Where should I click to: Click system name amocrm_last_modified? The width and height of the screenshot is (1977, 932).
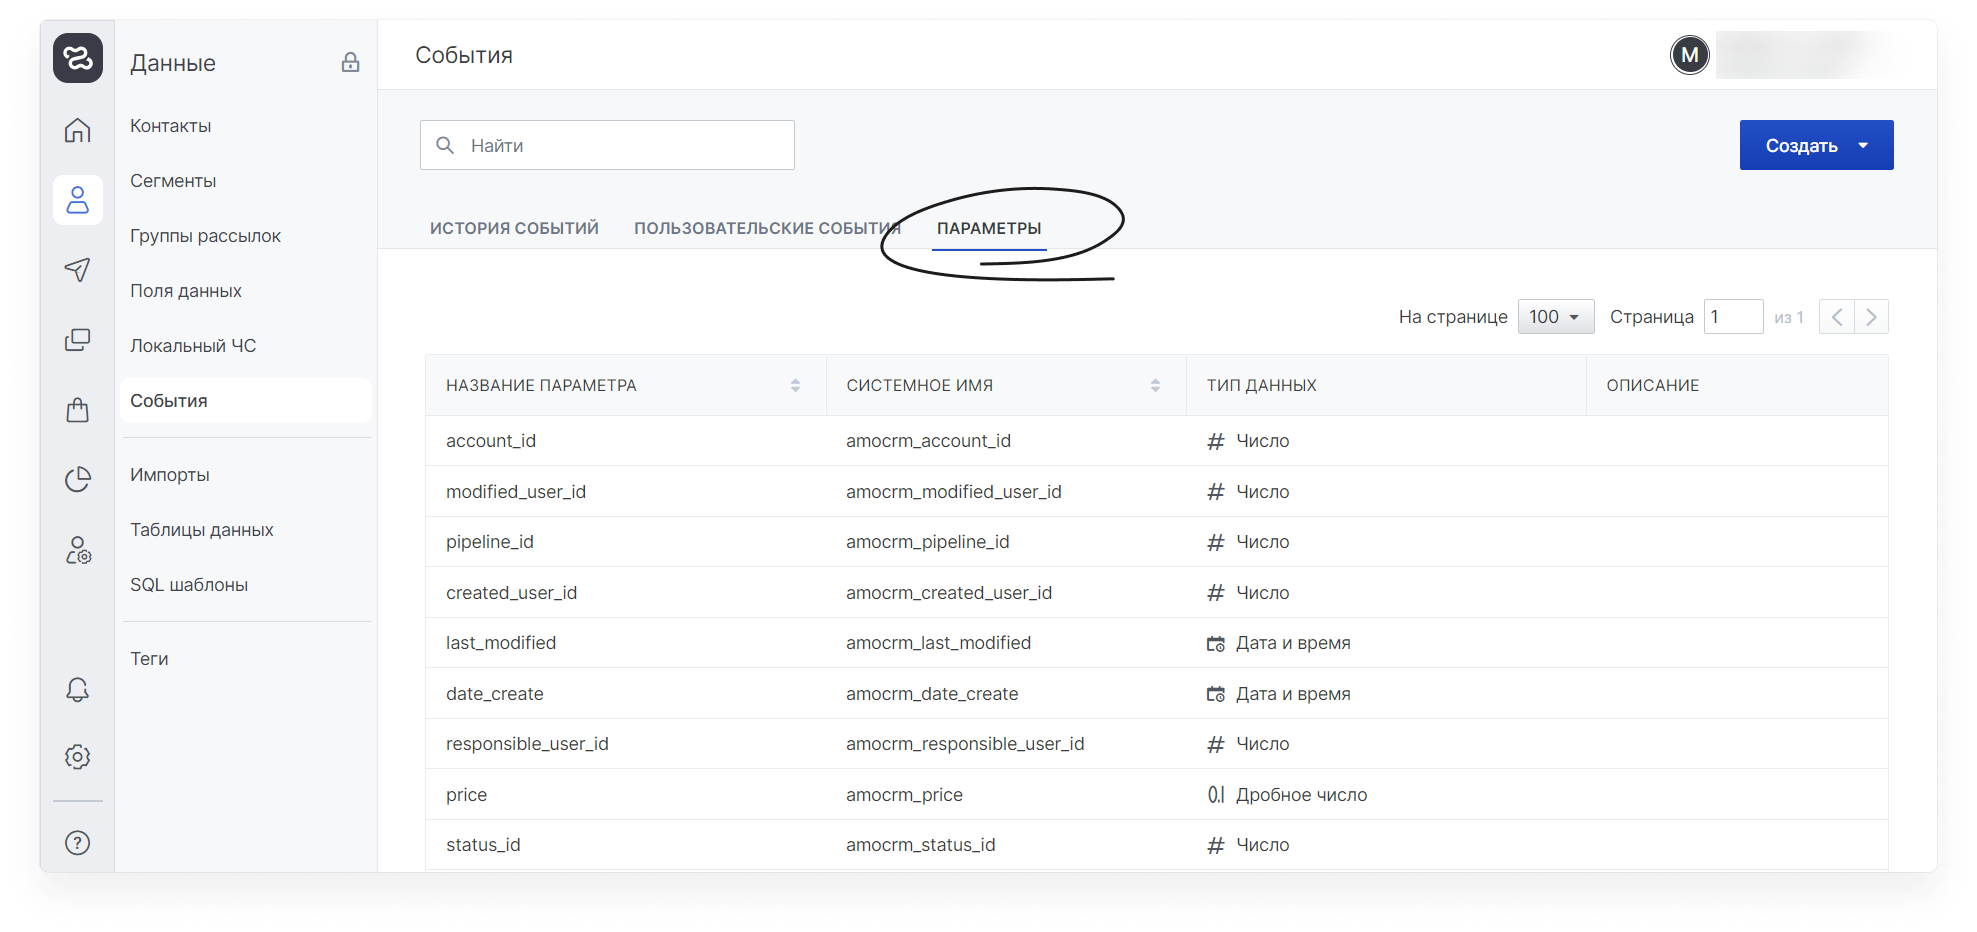click(938, 643)
